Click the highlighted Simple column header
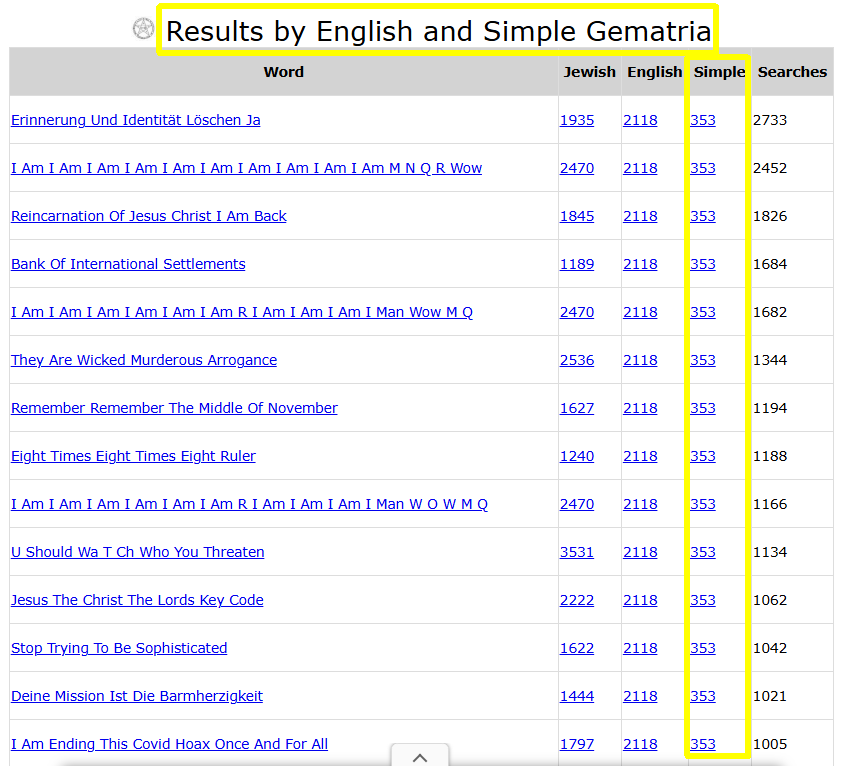This screenshot has width=841, height=766. click(718, 71)
